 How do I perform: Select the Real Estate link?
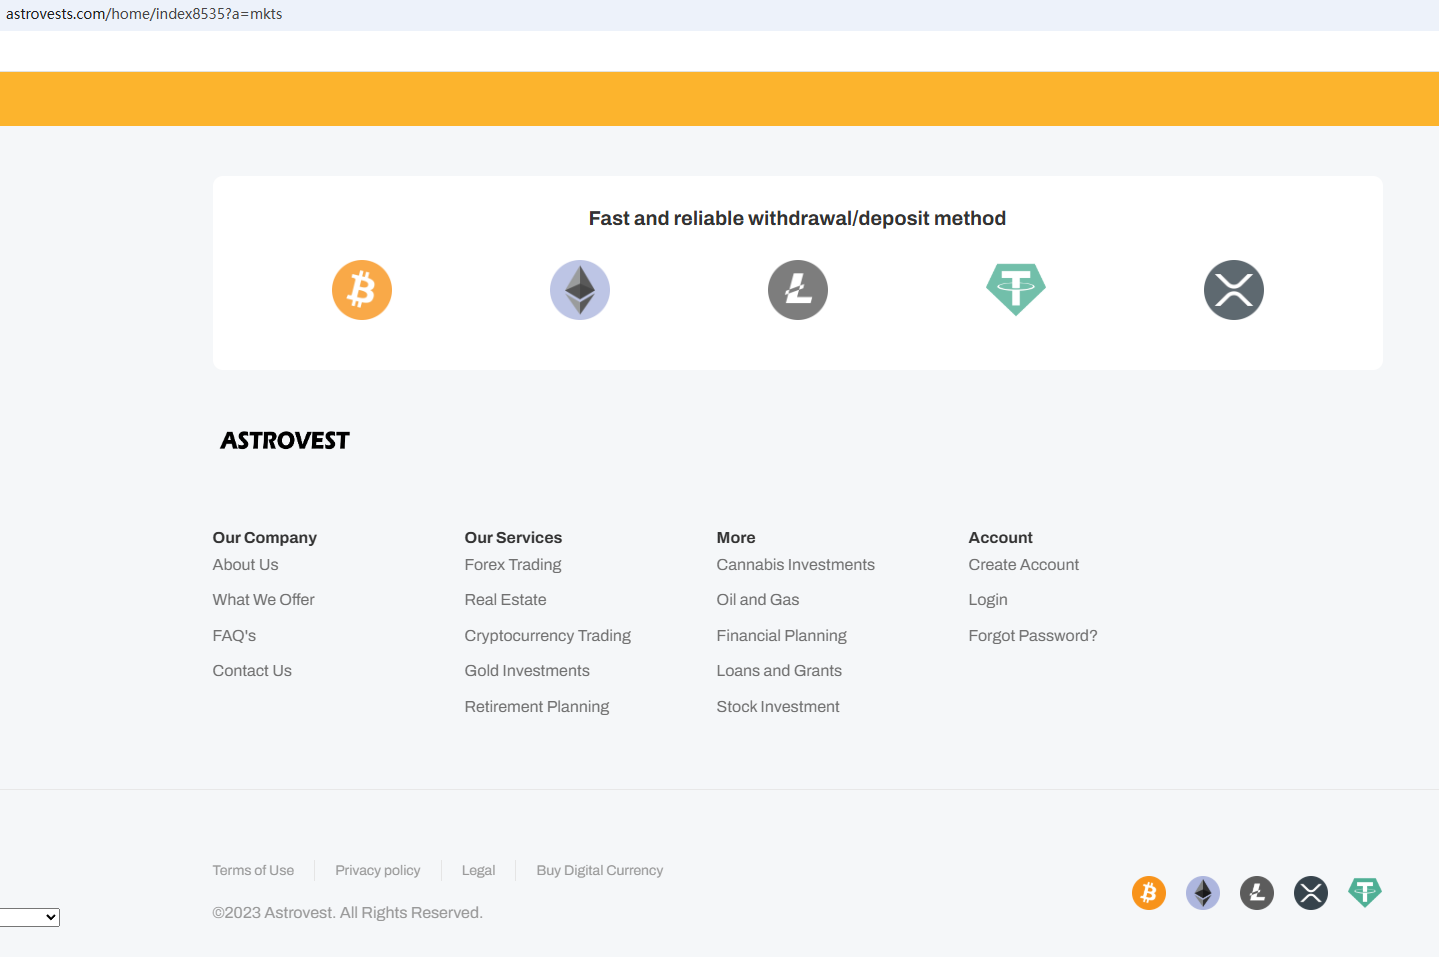tap(506, 600)
